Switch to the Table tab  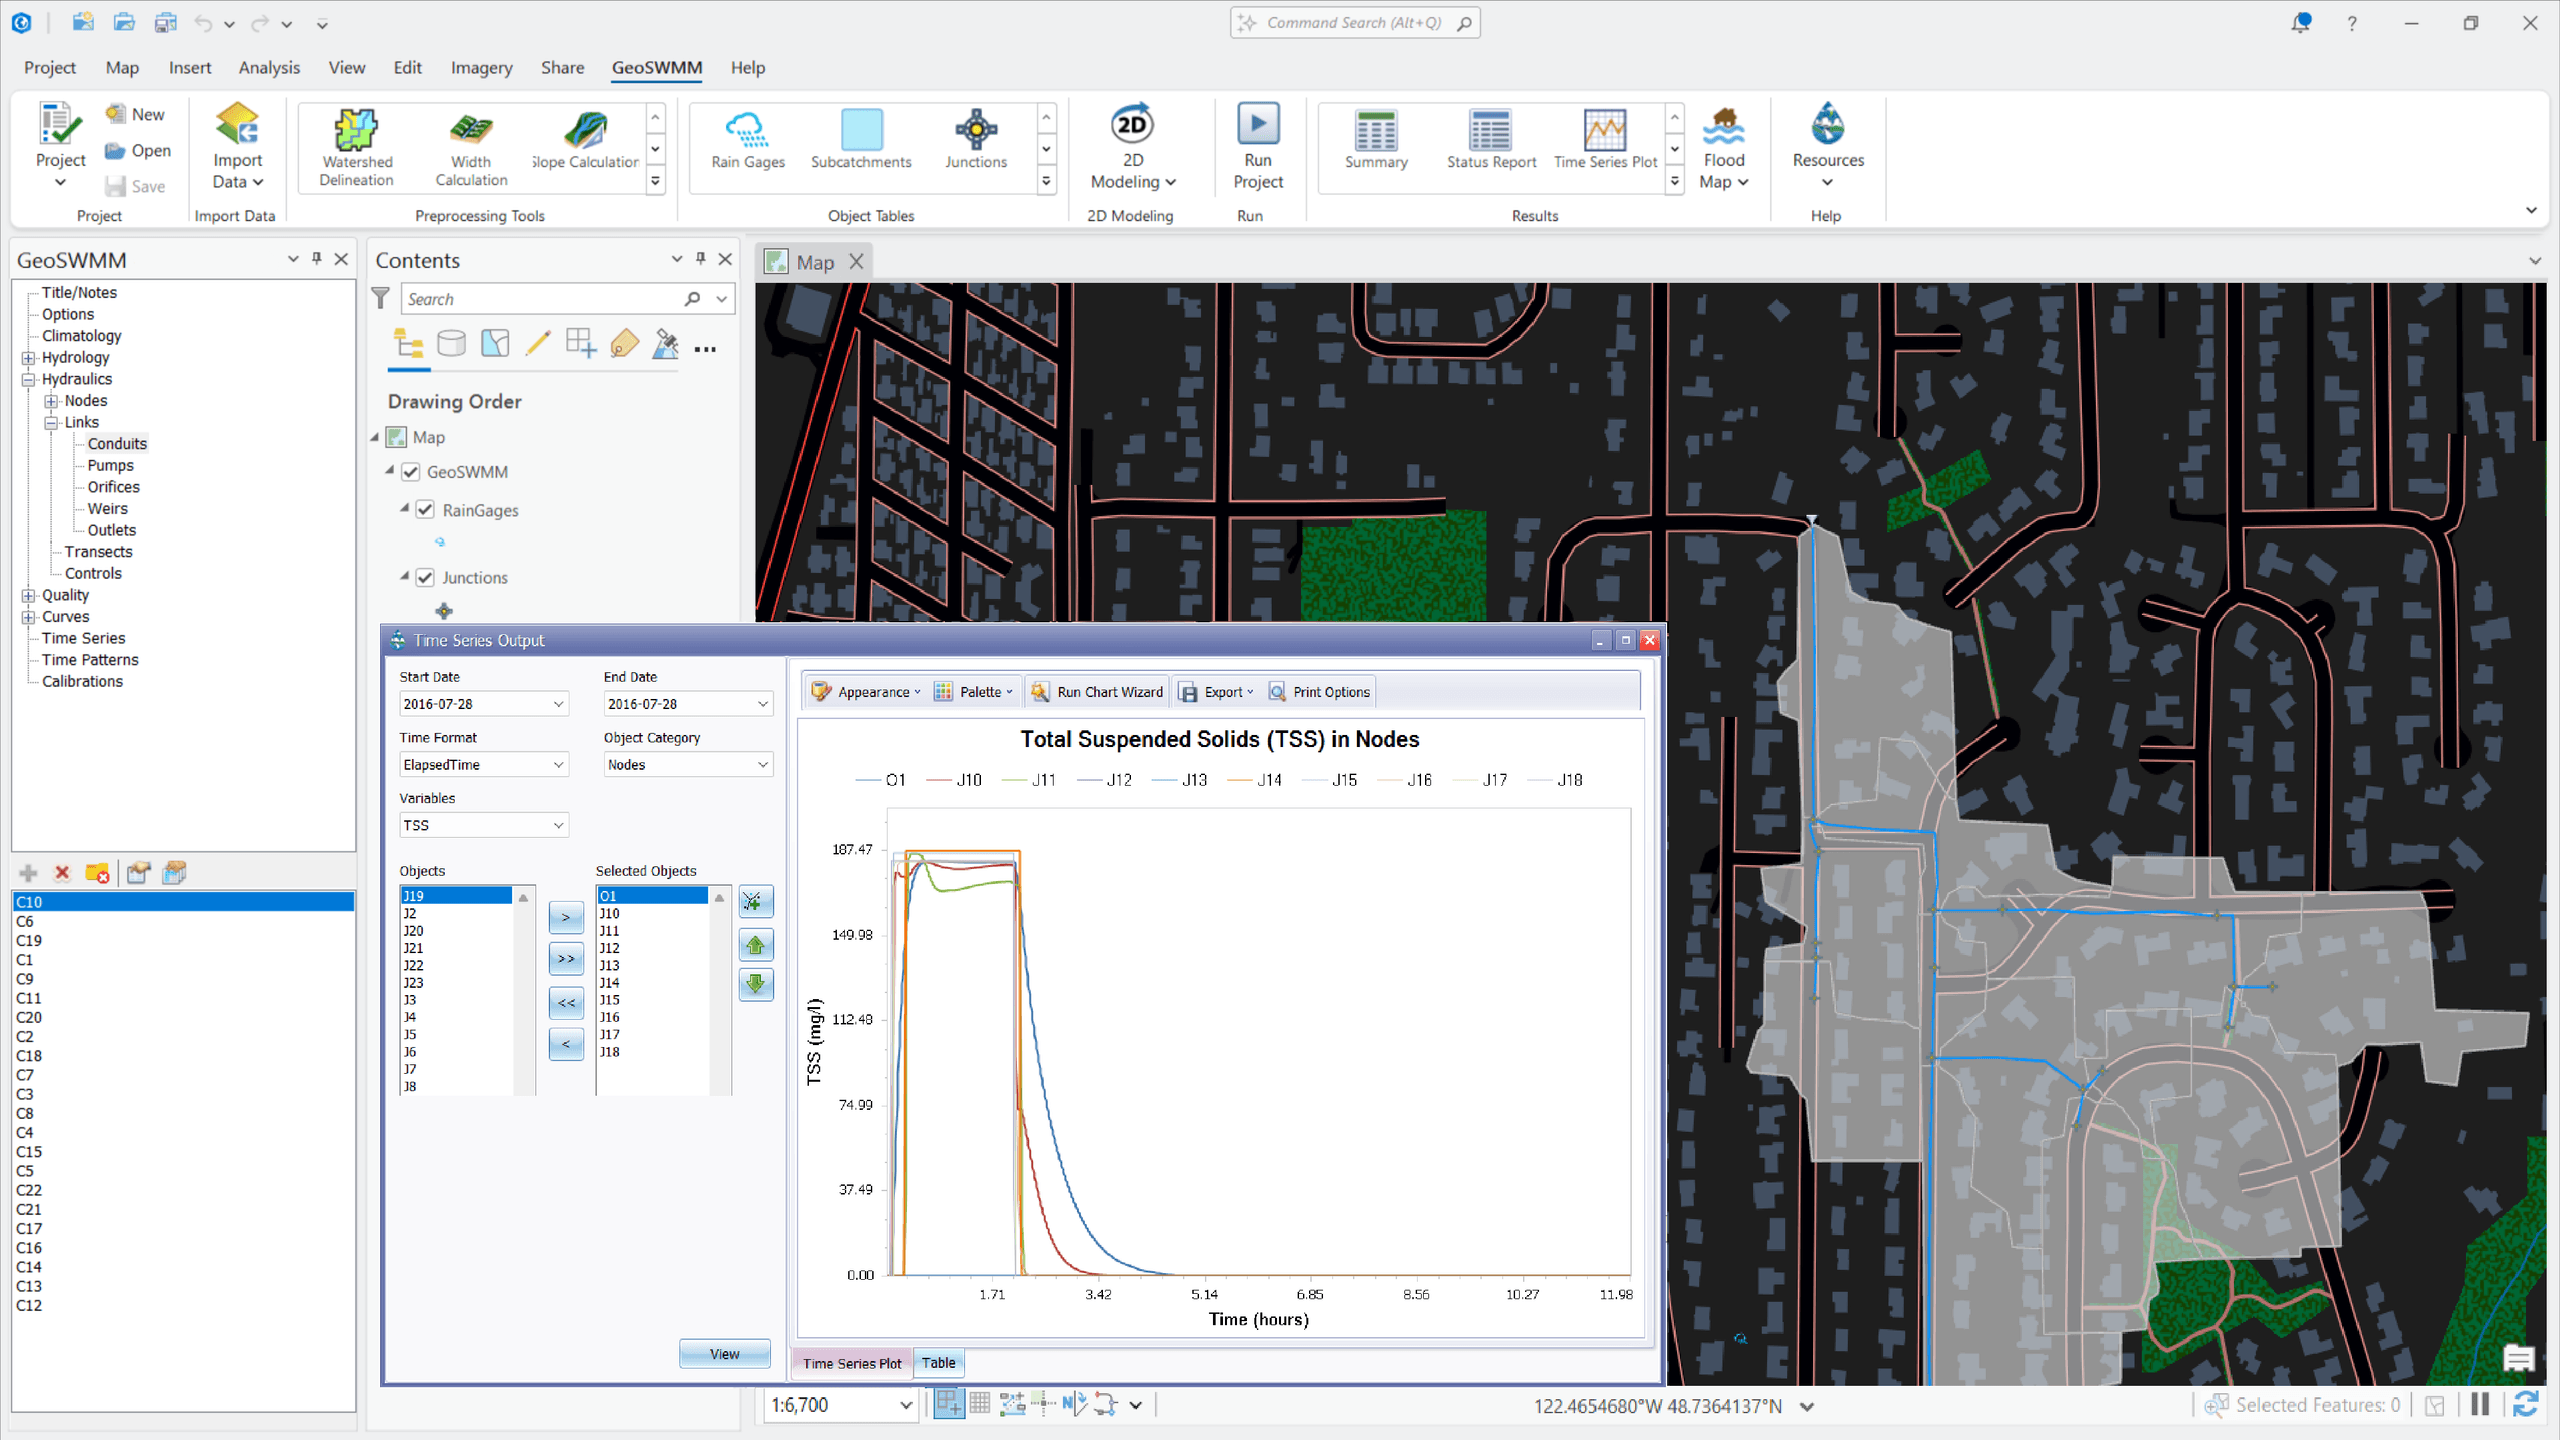coord(938,1362)
